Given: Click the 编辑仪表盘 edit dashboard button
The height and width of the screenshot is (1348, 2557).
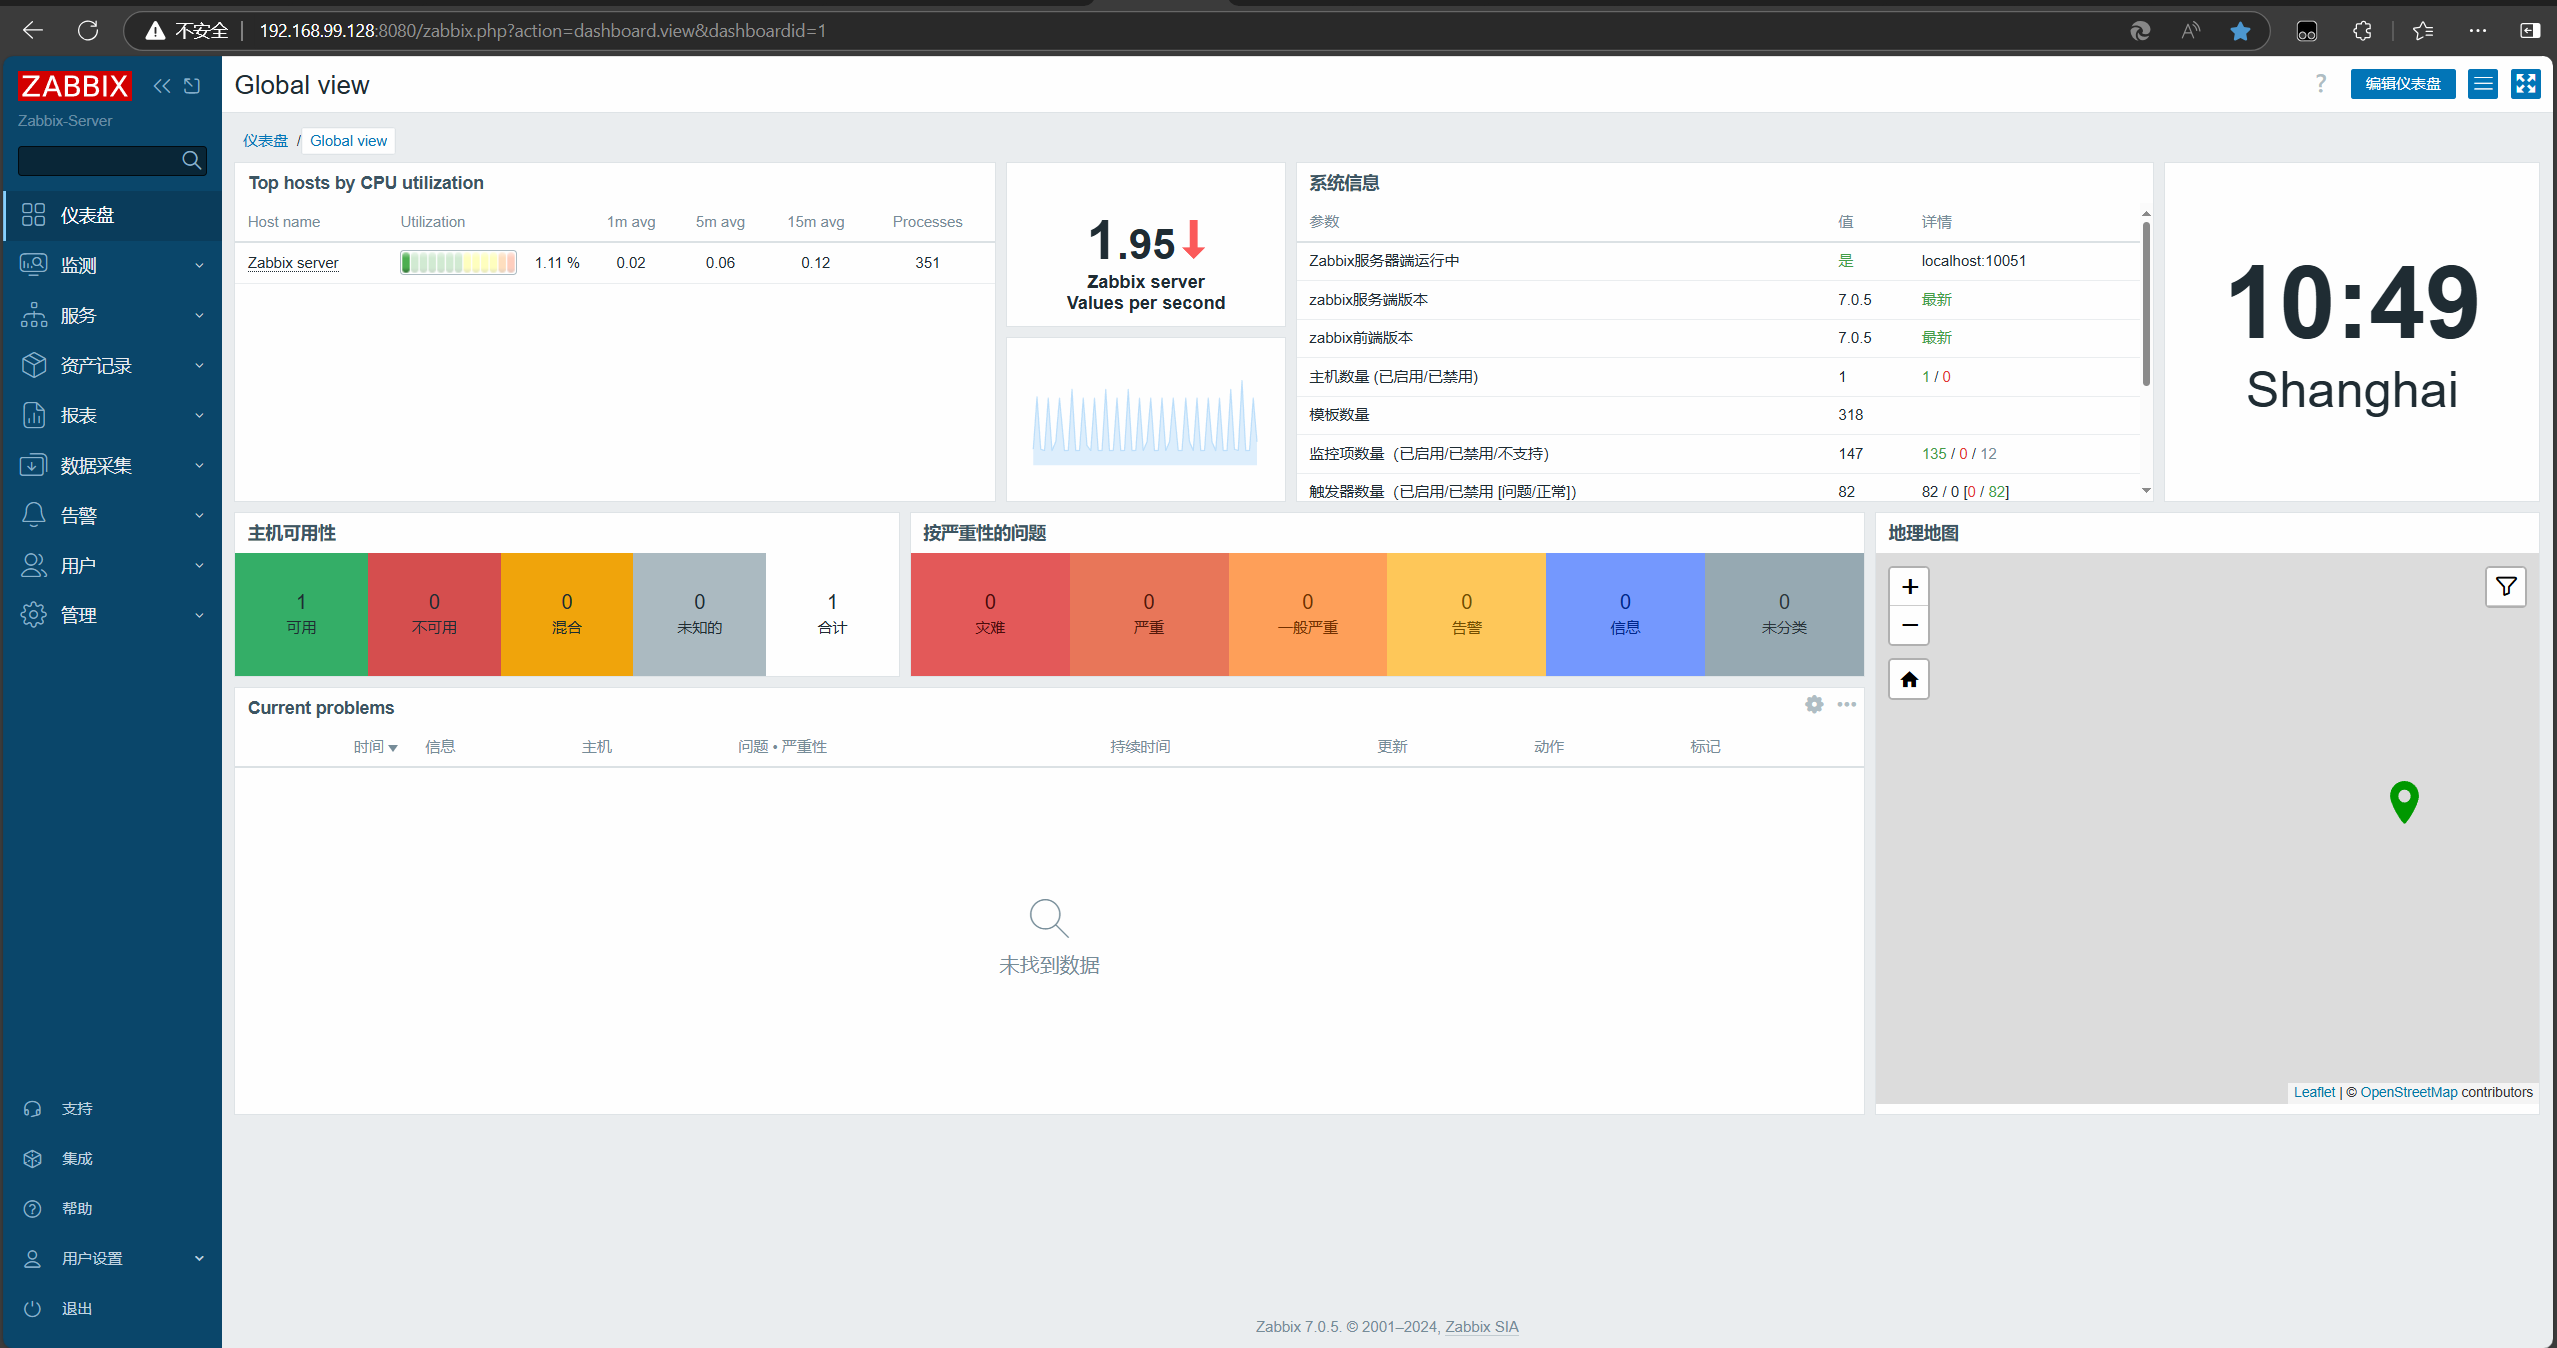Looking at the screenshot, I should pyautogui.click(x=2402, y=84).
